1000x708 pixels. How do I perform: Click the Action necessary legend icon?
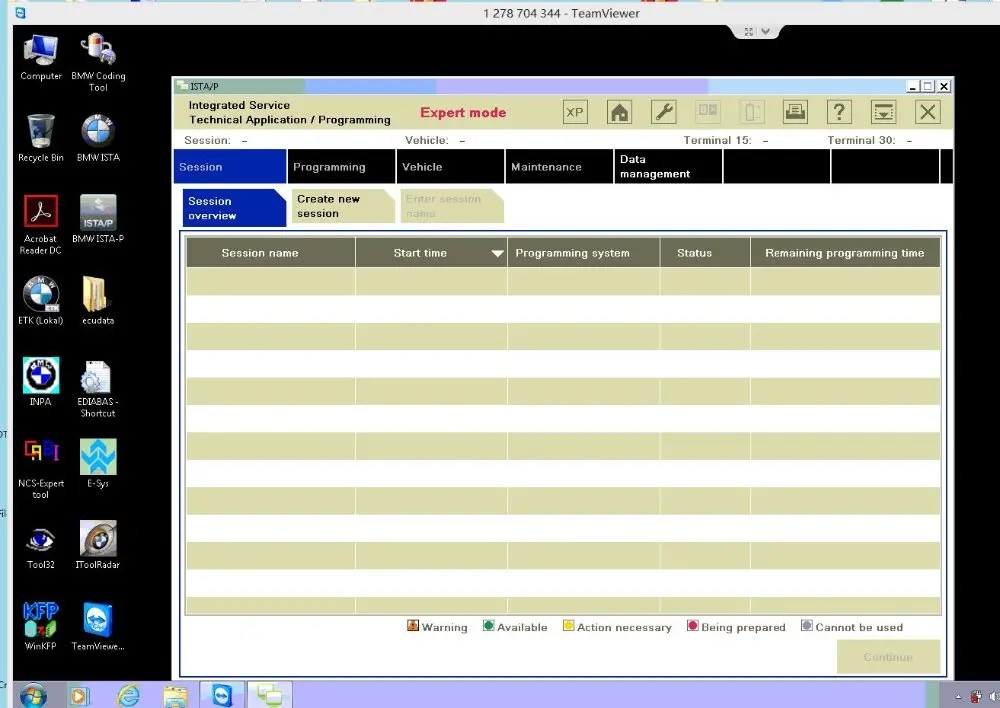tap(568, 626)
